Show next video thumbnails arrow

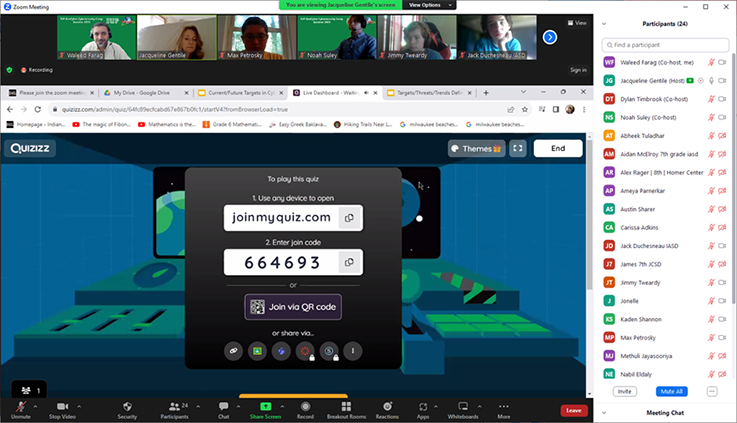pos(550,37)
